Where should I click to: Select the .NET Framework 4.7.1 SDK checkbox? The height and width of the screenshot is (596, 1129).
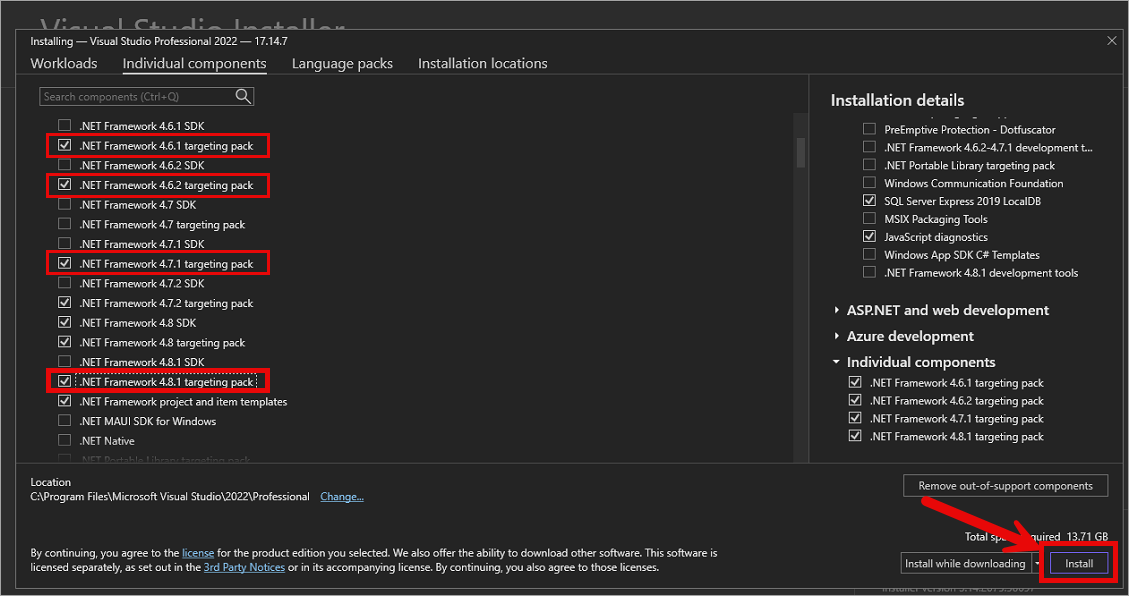65,244
